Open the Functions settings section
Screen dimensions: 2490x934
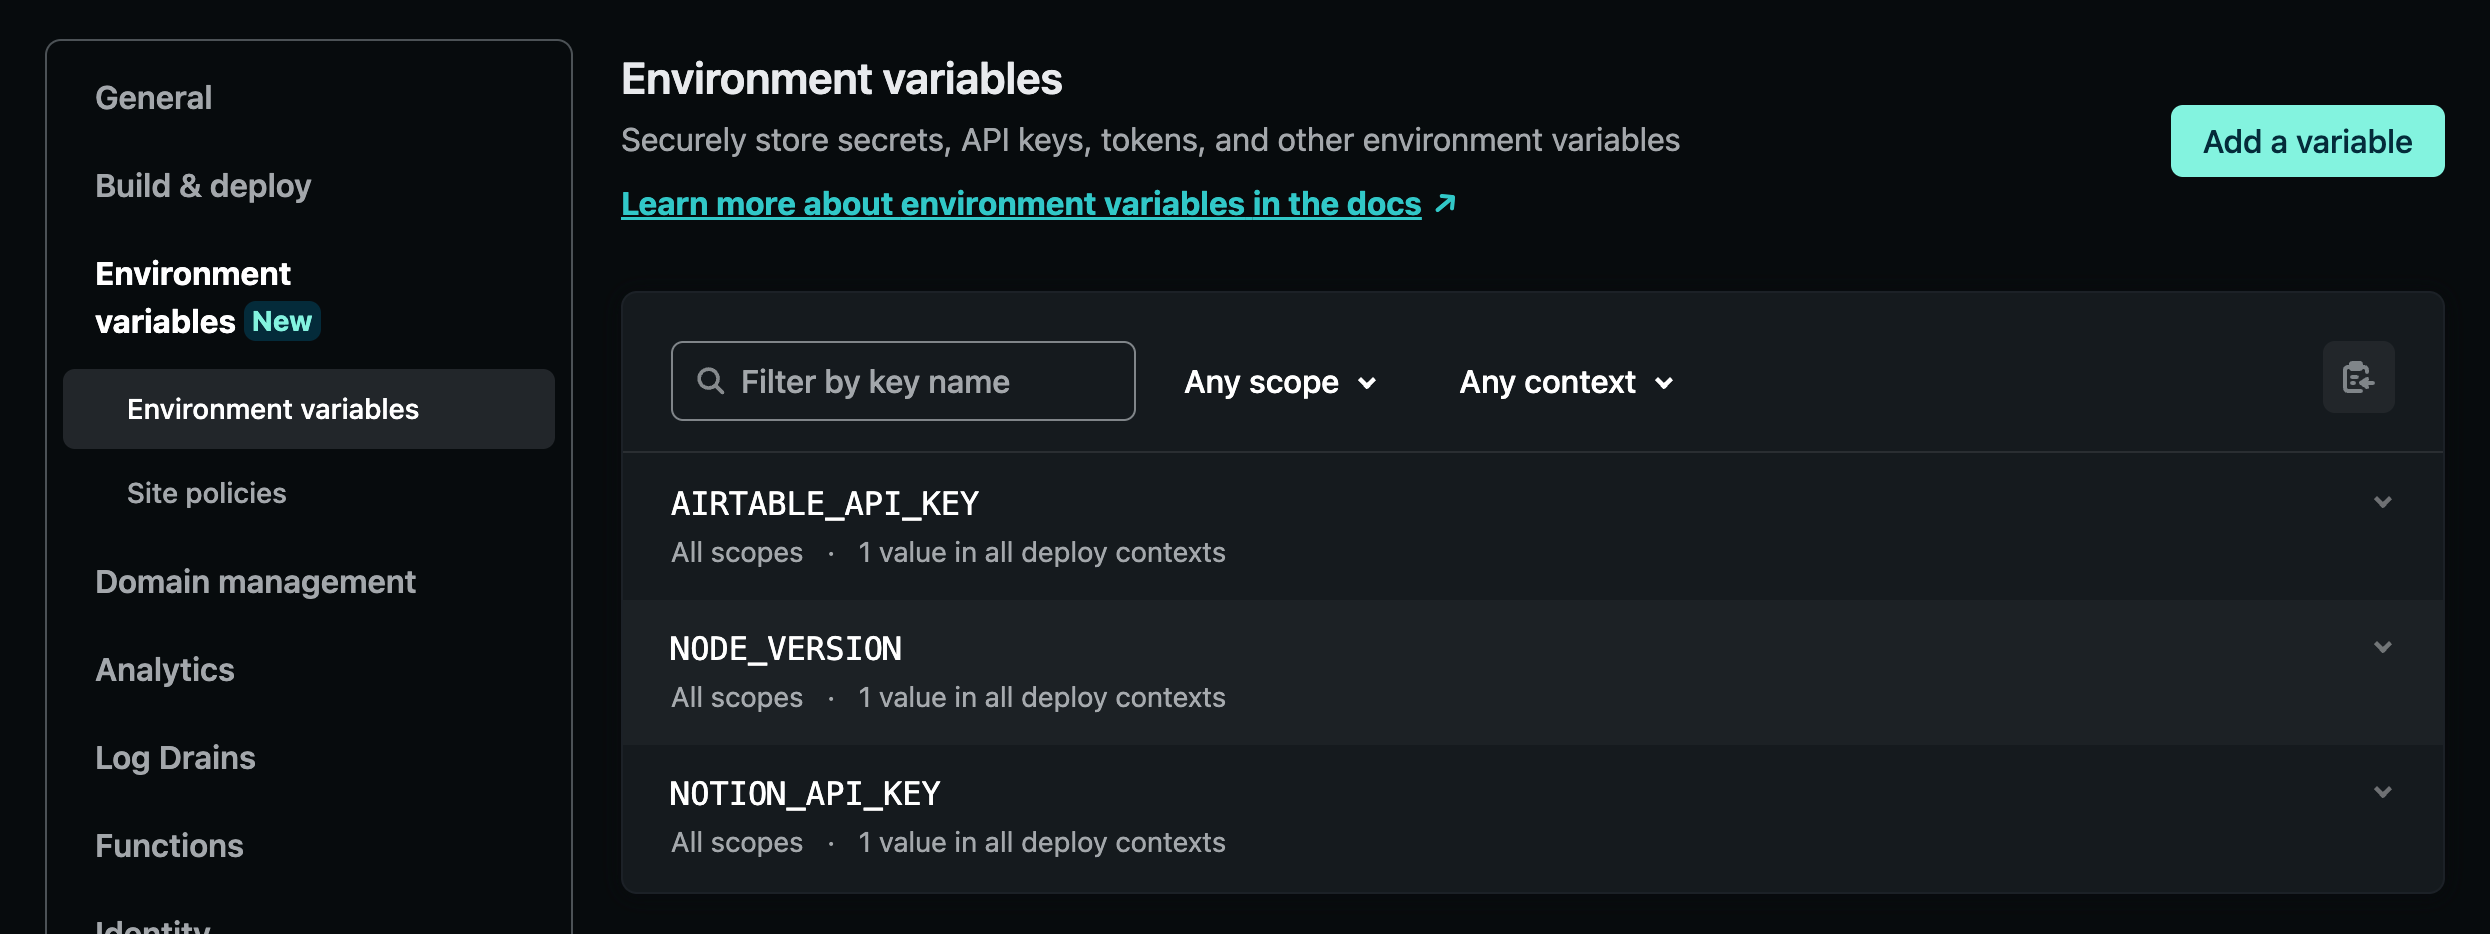point(169,846)
